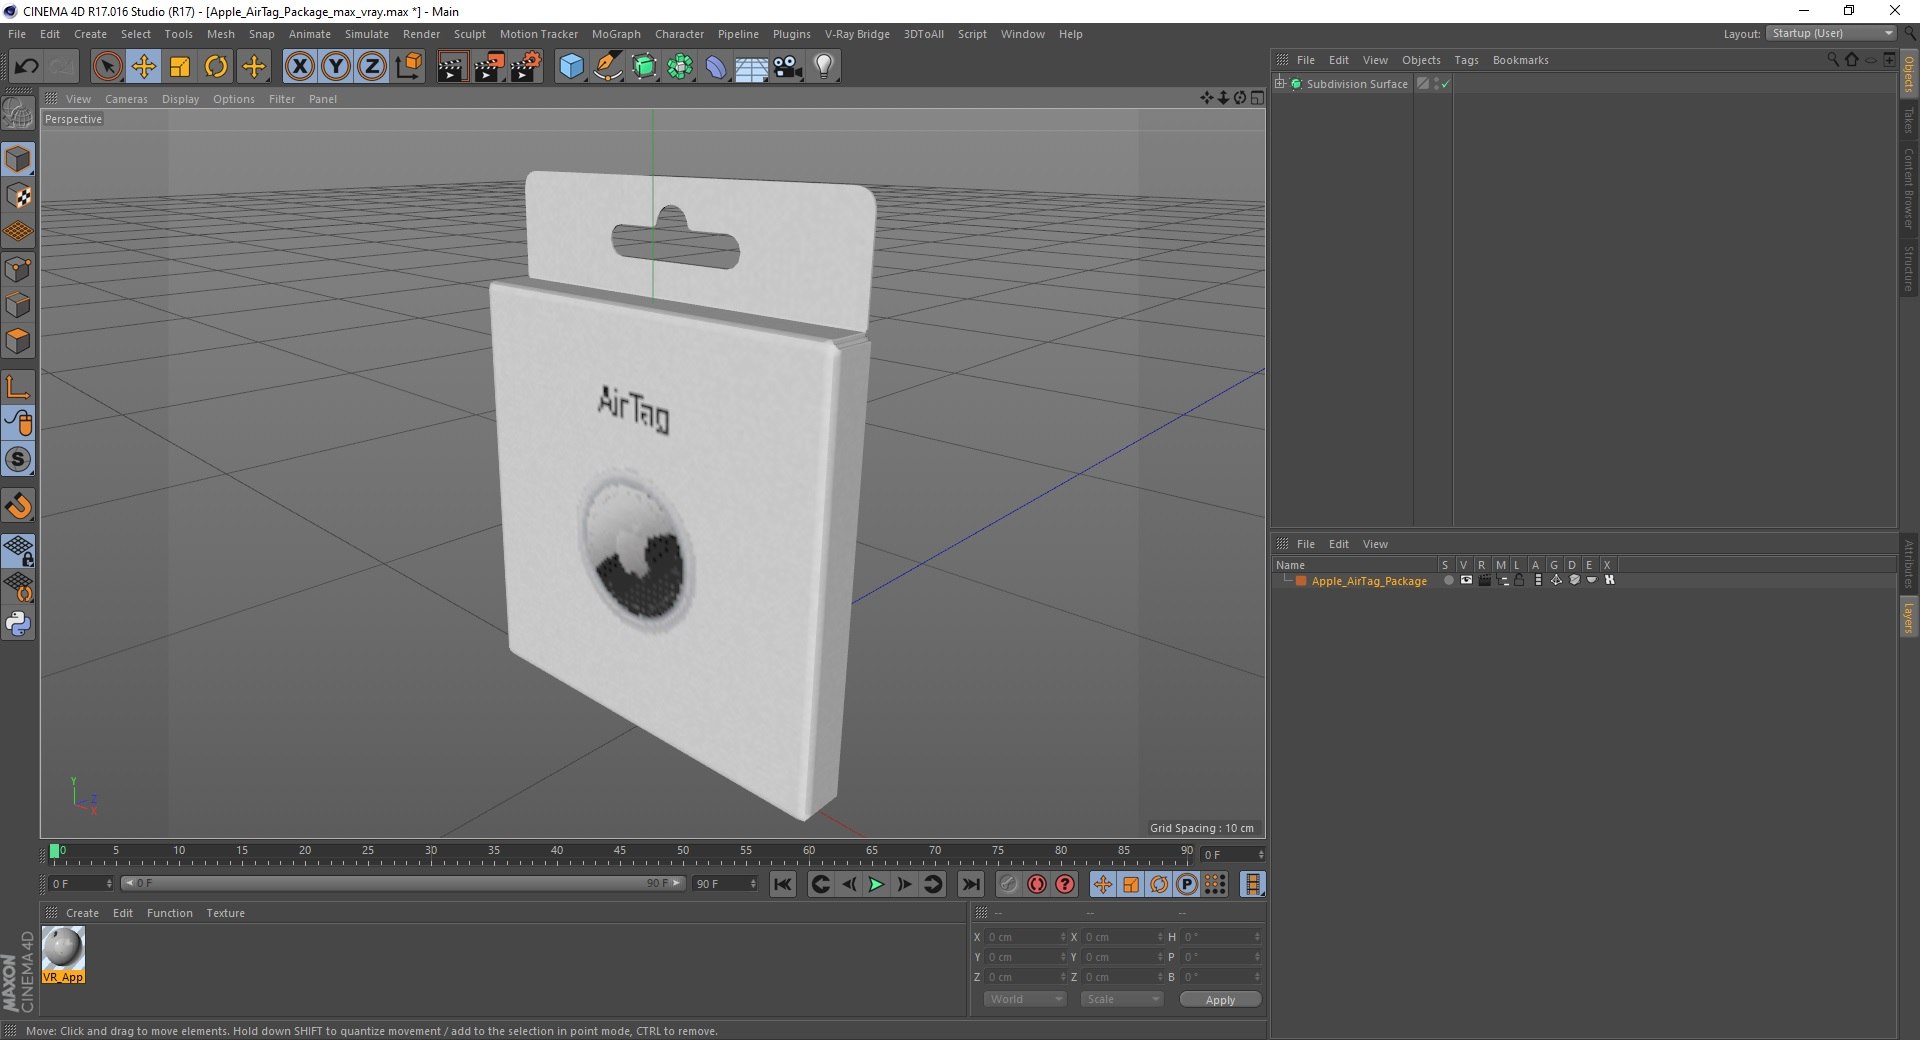Click the Record Active Objects button
1920x1040 pixels.
(x=1008, y=884)
